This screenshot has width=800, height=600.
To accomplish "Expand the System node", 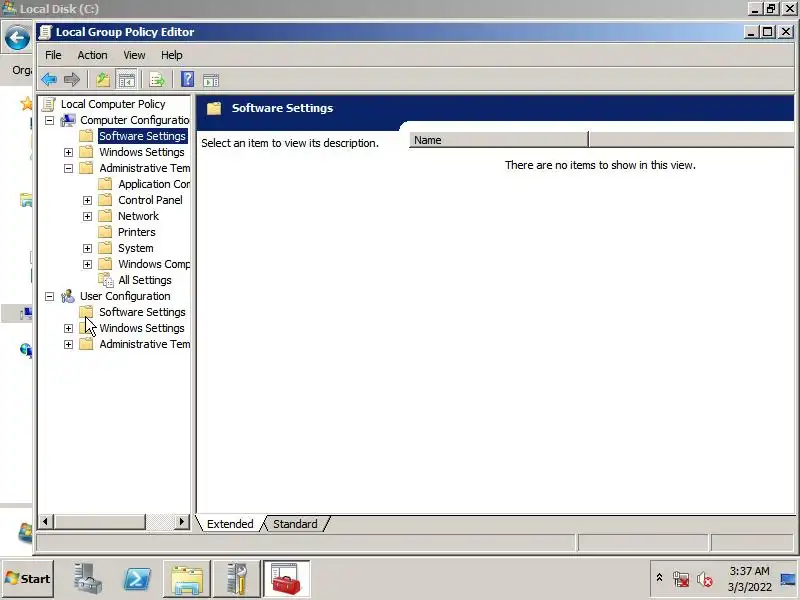I will (x=87, y=248).
